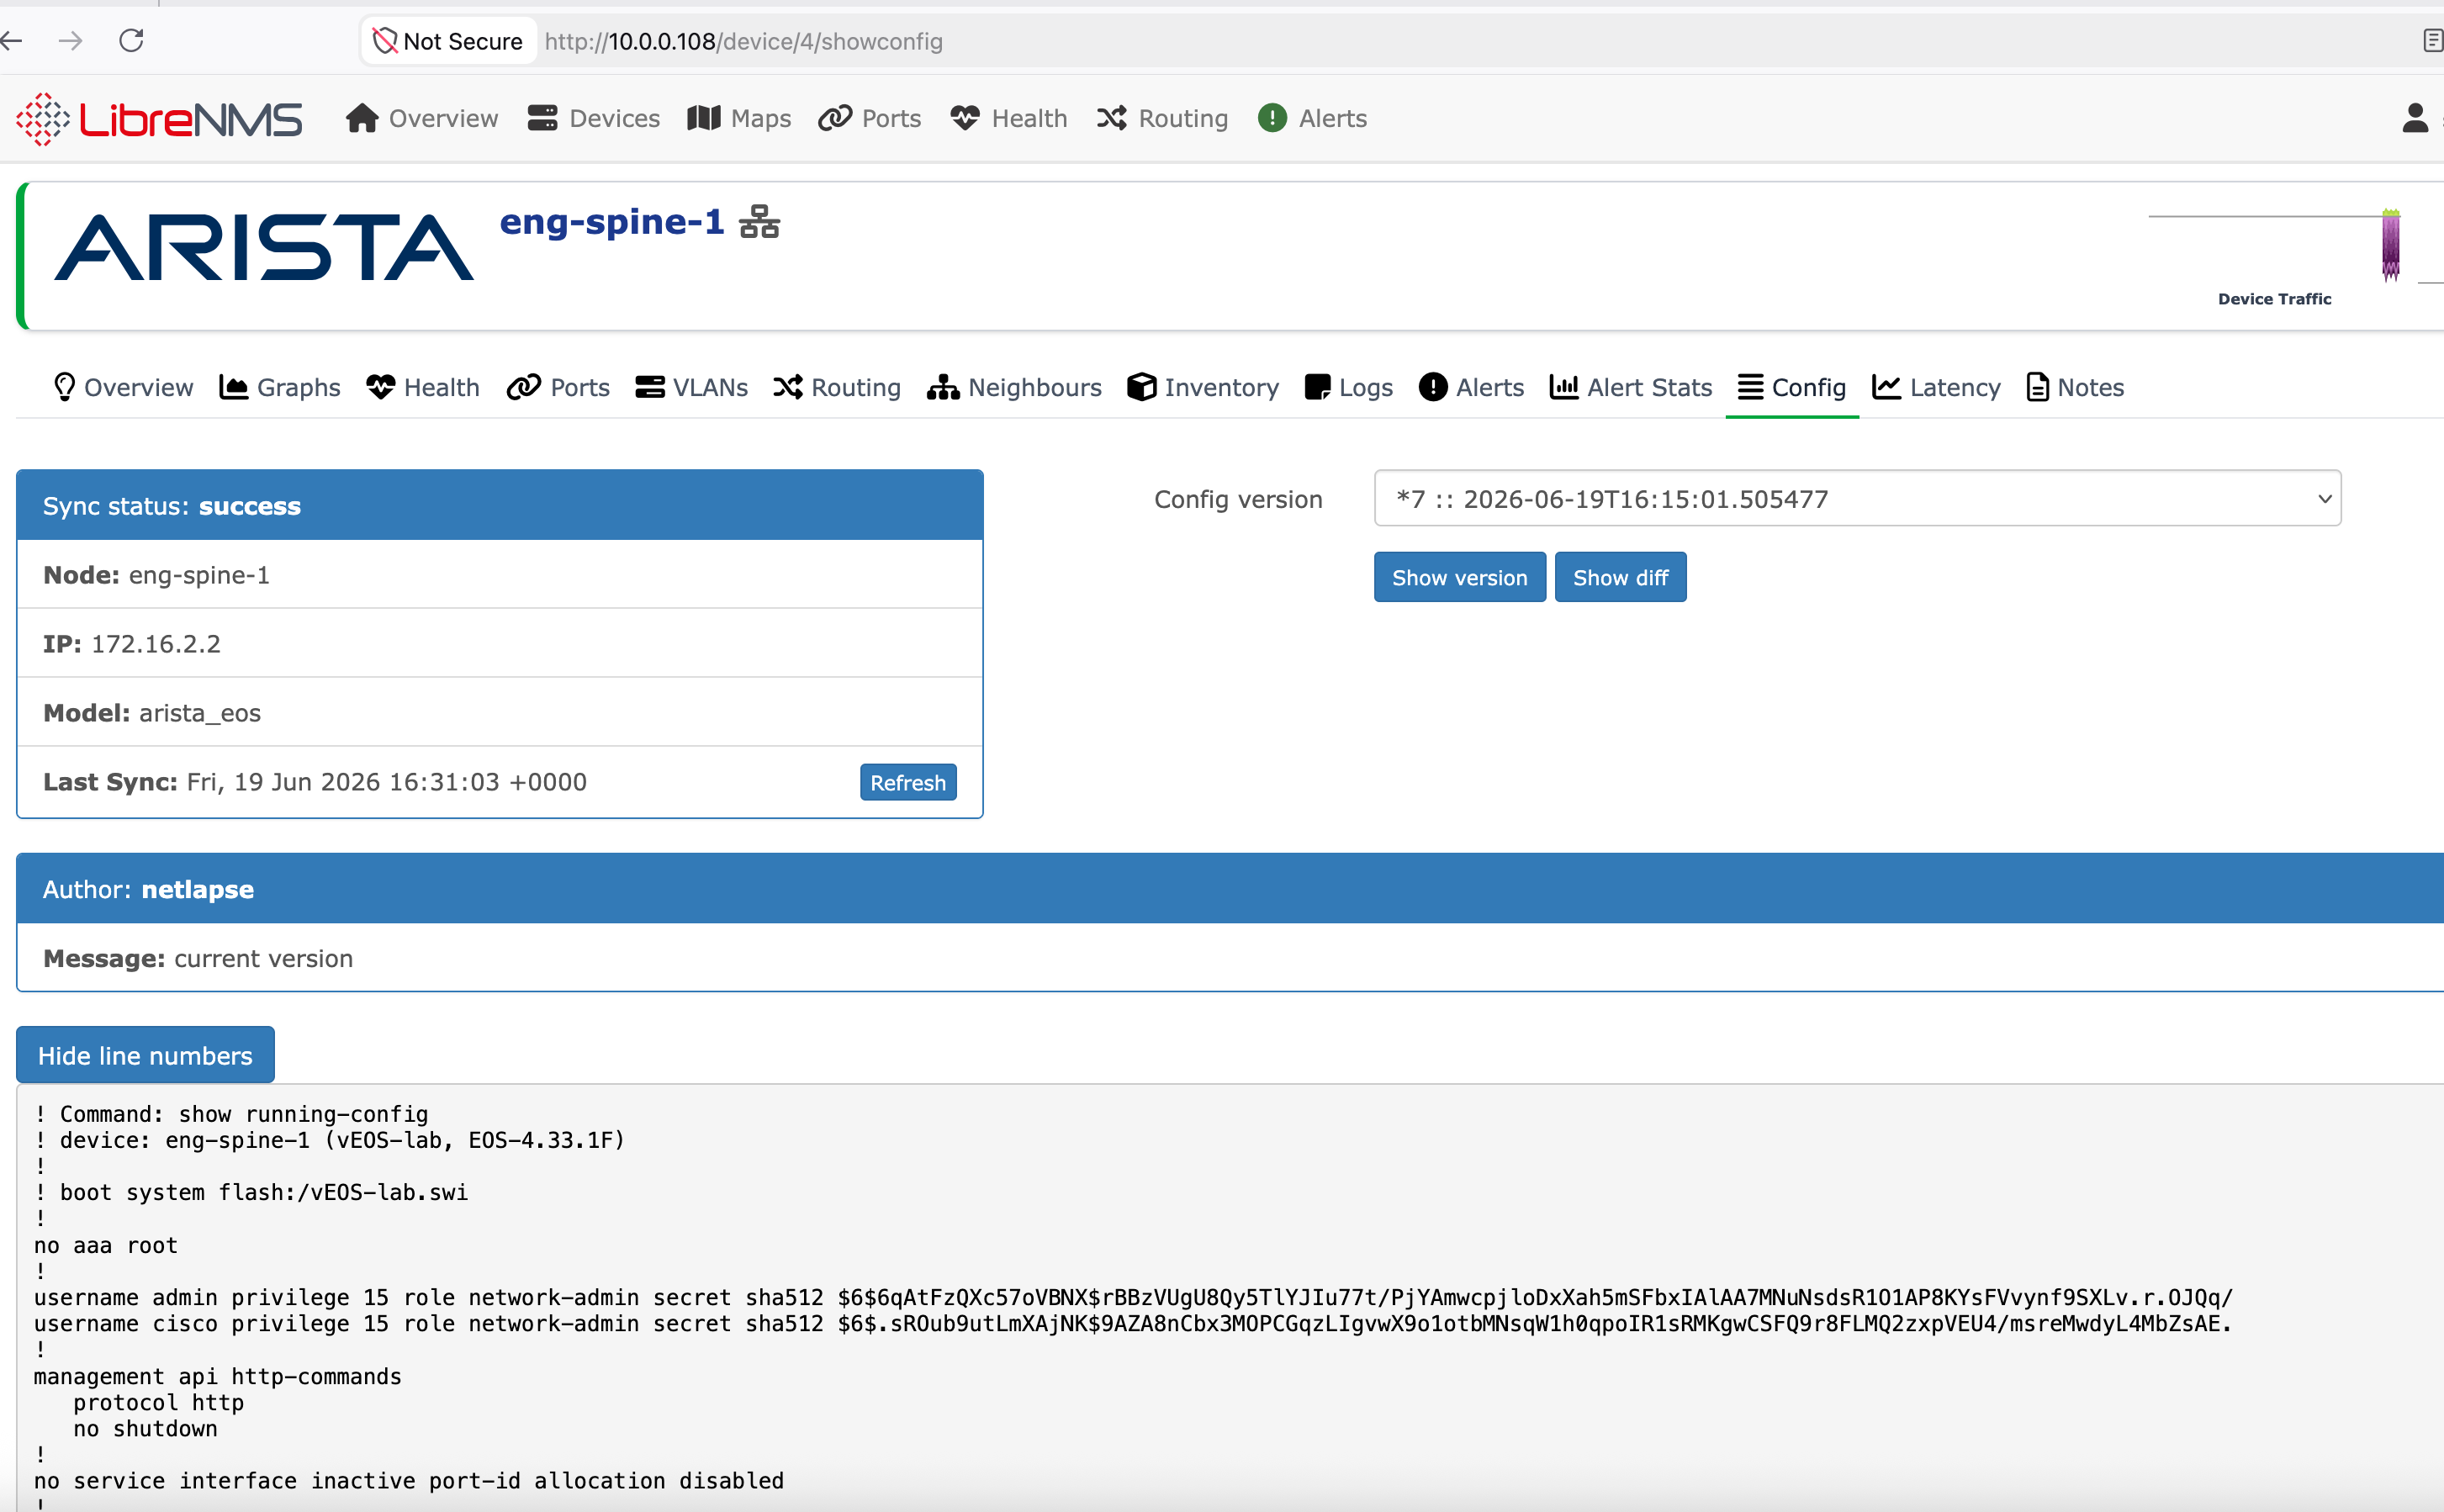This screenshot has height=1512, width=2444.
Task: Click the 'device: eng-spine-1 (vEOS-lab' line
Action: coord(329,1140)
